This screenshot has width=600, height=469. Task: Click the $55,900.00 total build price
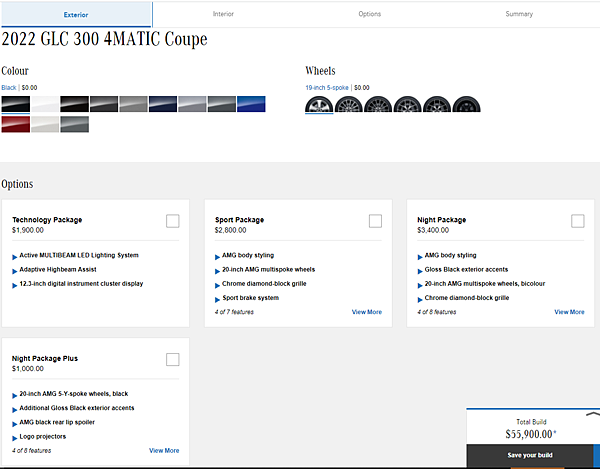pos(530,434)
